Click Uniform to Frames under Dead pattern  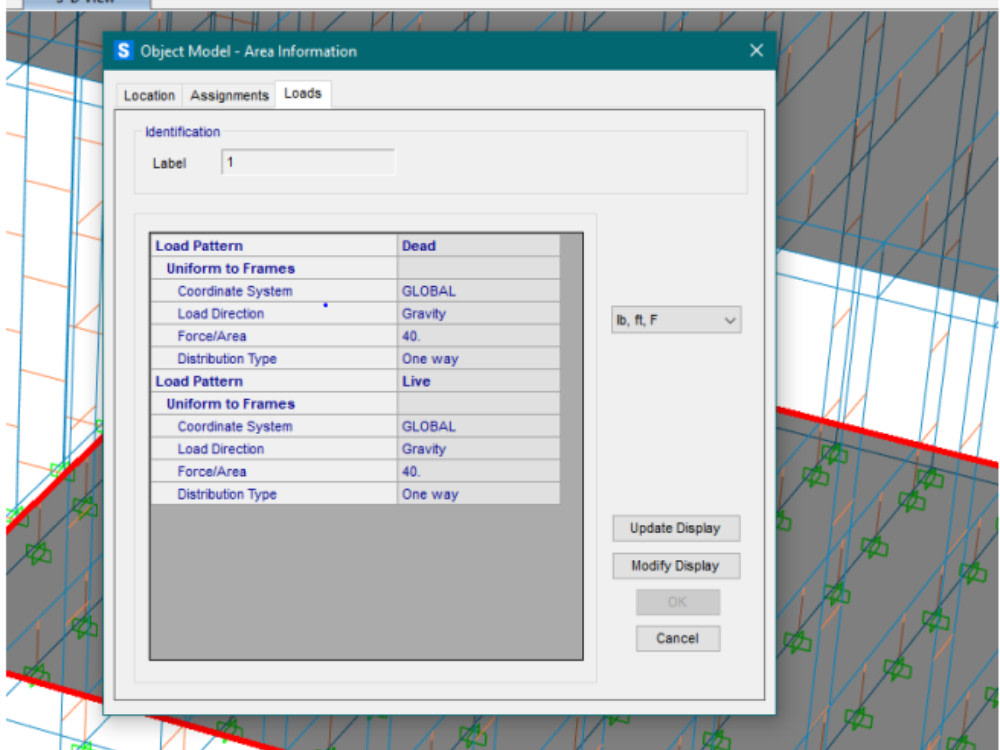pyautogui.click(x=230, y=268)
